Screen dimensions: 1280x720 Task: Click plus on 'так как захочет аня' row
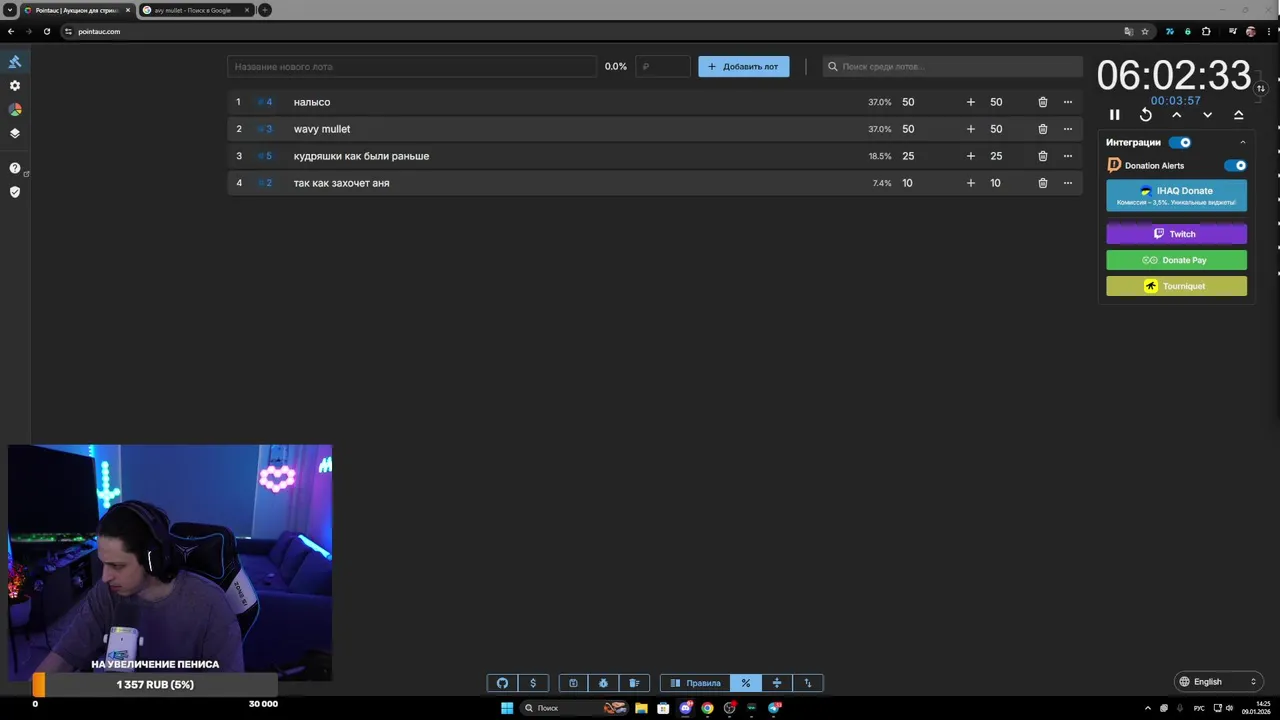pyautogui.click(x=970, y=183)
